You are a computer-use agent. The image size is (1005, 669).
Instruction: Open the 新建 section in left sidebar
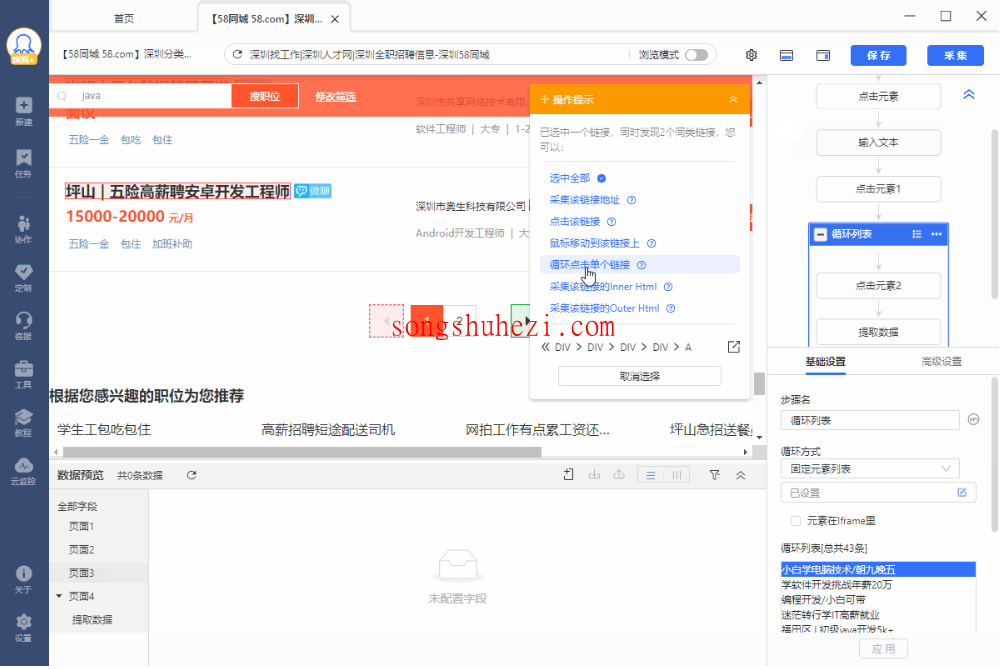[24, 111]
